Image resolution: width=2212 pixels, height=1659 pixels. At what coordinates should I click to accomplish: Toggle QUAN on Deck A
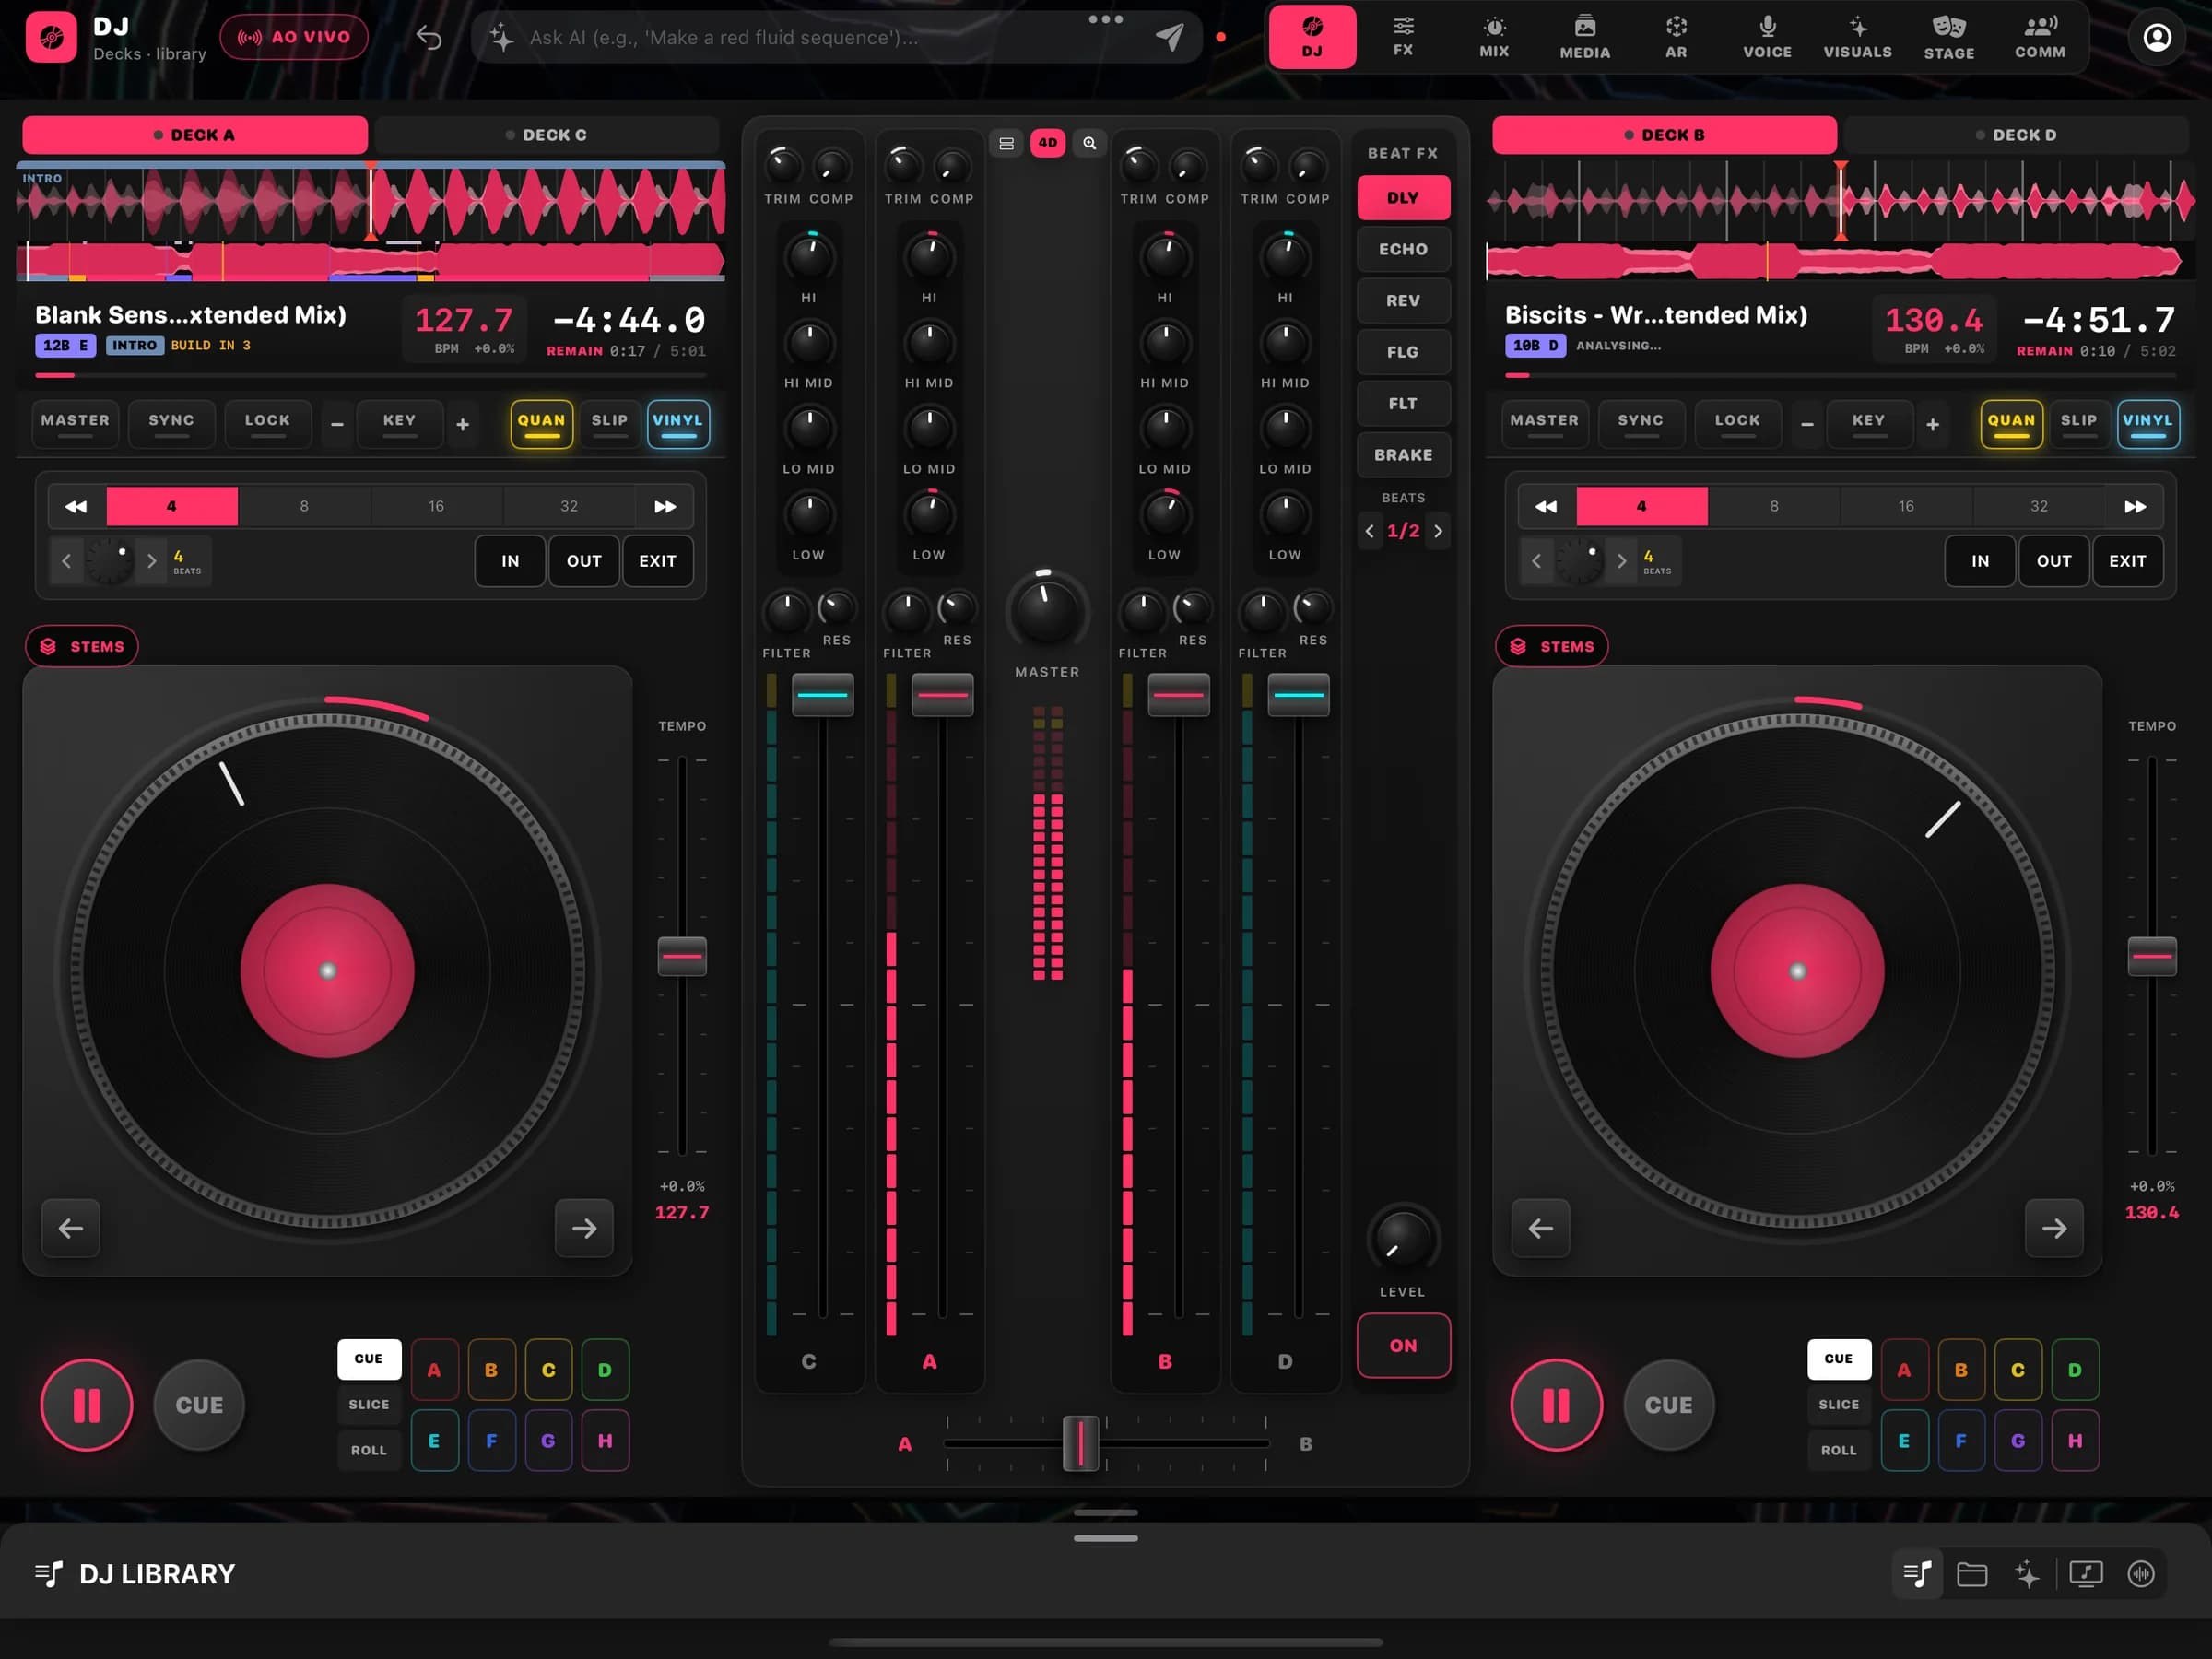click(541, 423)
